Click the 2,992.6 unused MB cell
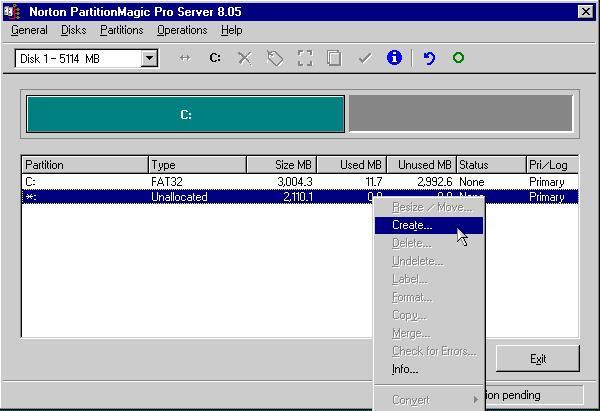 [435, 182]
